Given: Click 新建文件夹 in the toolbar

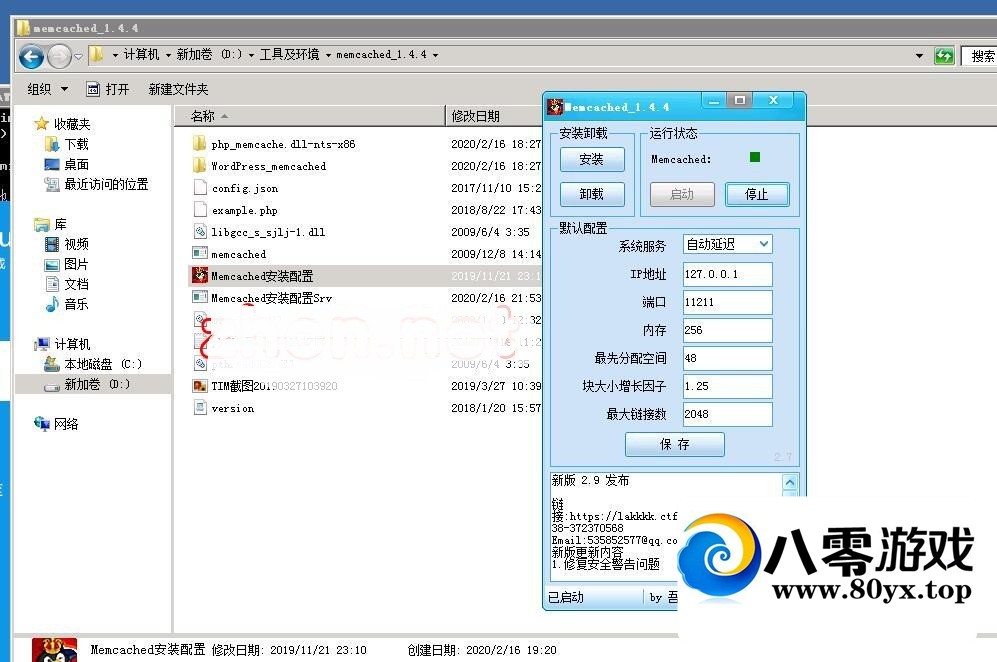Looking at the screenshot, I should [178, 89].
